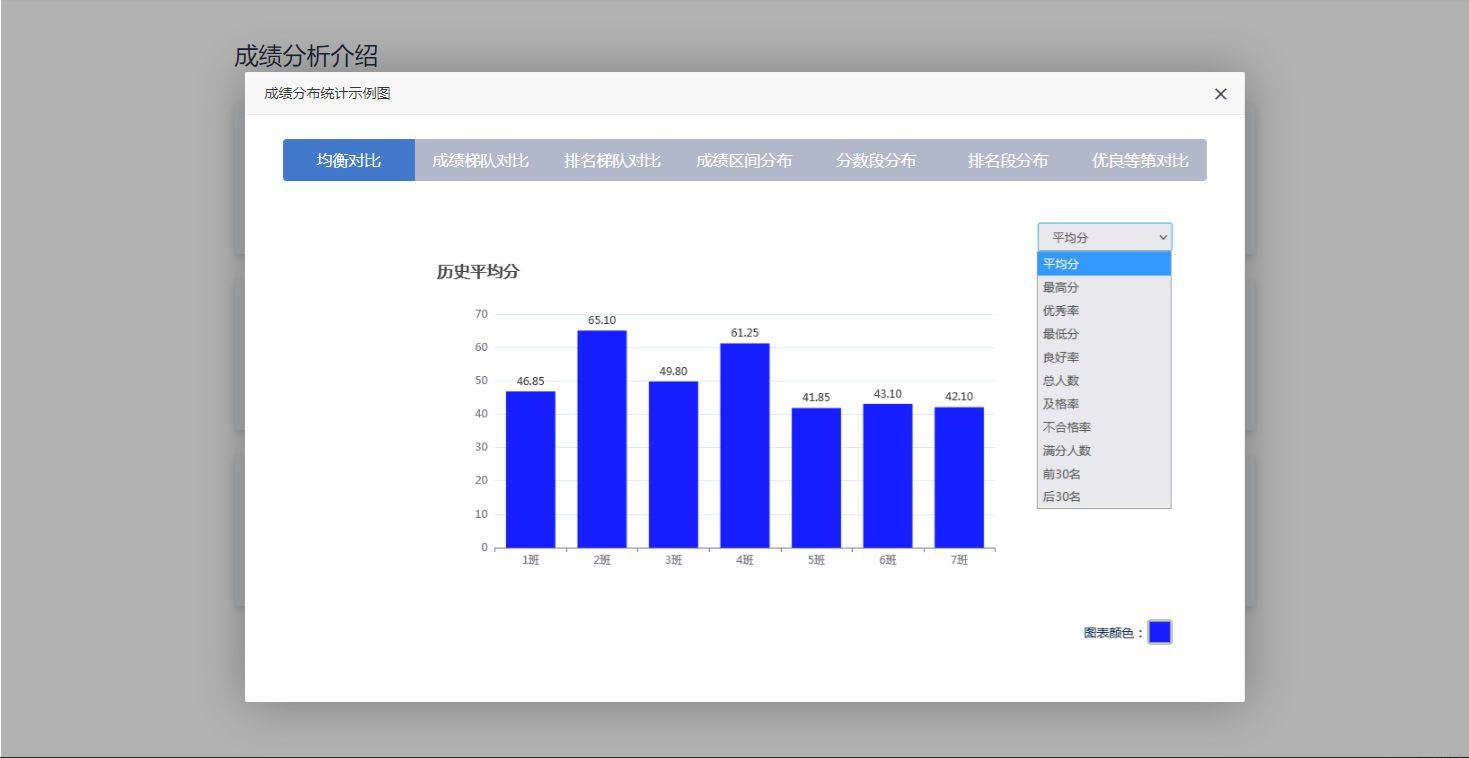Click the 成绩分析介绍 page heading
1469x758 pixels.
tap(306, 56)
